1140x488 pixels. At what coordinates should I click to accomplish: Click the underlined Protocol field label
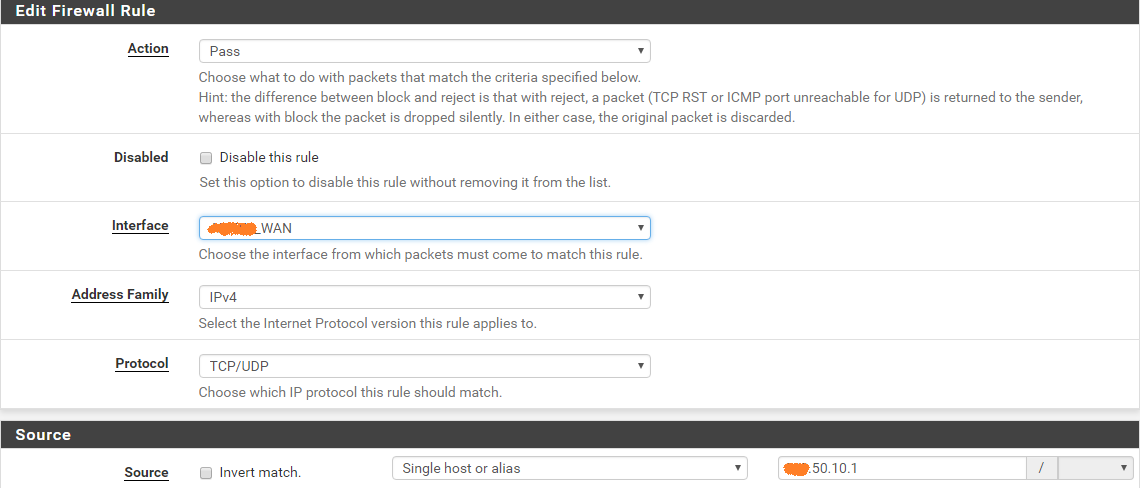tap(142, 363)
